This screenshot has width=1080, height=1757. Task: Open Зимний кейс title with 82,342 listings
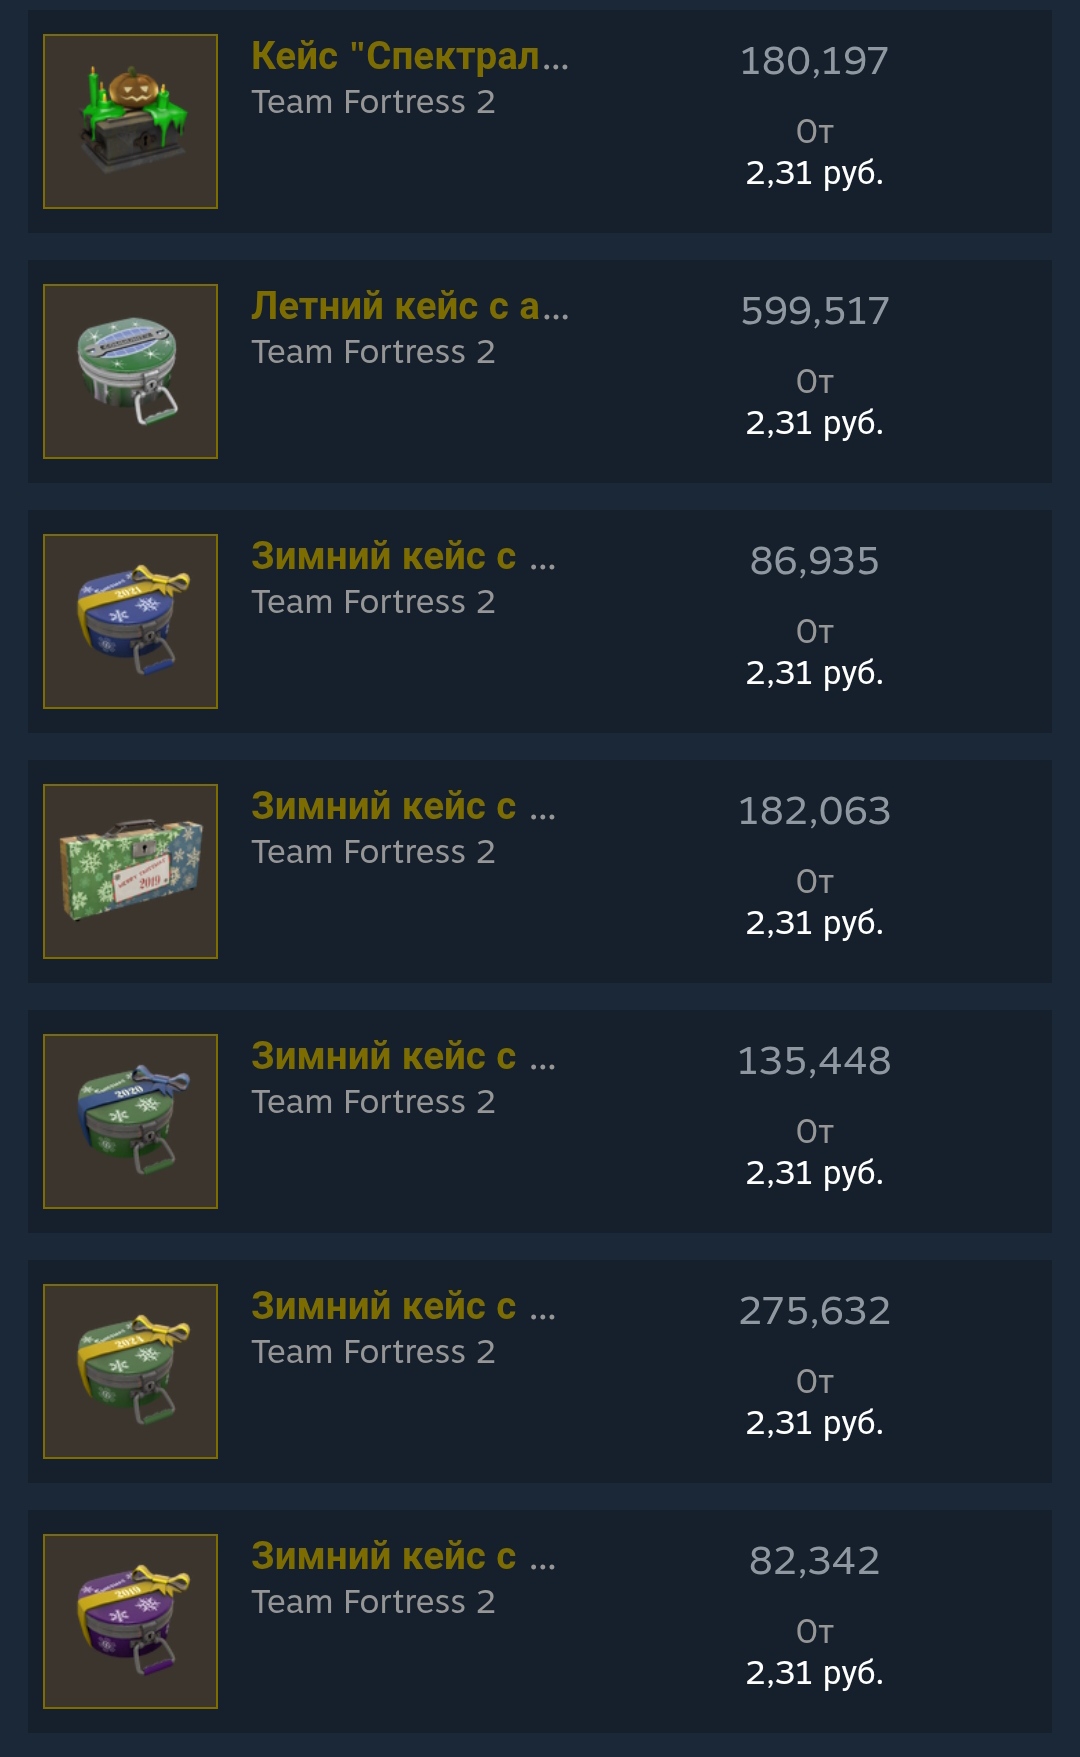point(403,1556)
